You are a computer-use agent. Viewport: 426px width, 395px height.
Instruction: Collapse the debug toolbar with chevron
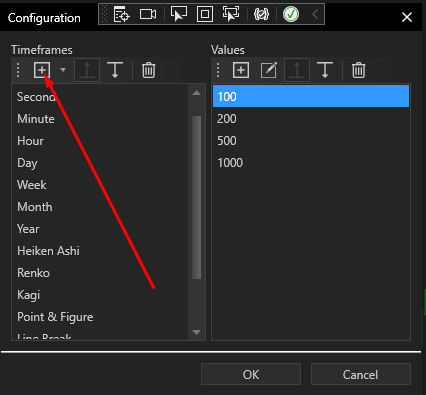[x=315, y=14]
